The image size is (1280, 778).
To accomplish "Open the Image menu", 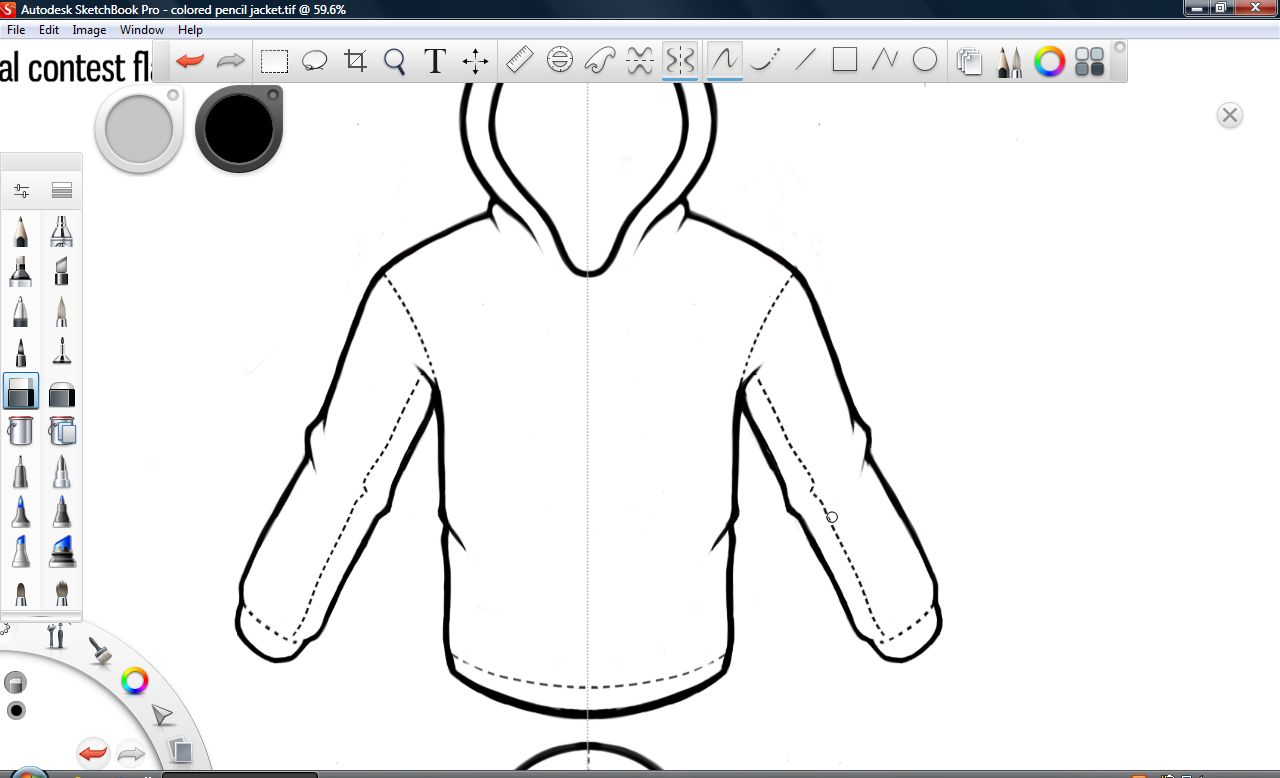I will (x=89, y=30).
